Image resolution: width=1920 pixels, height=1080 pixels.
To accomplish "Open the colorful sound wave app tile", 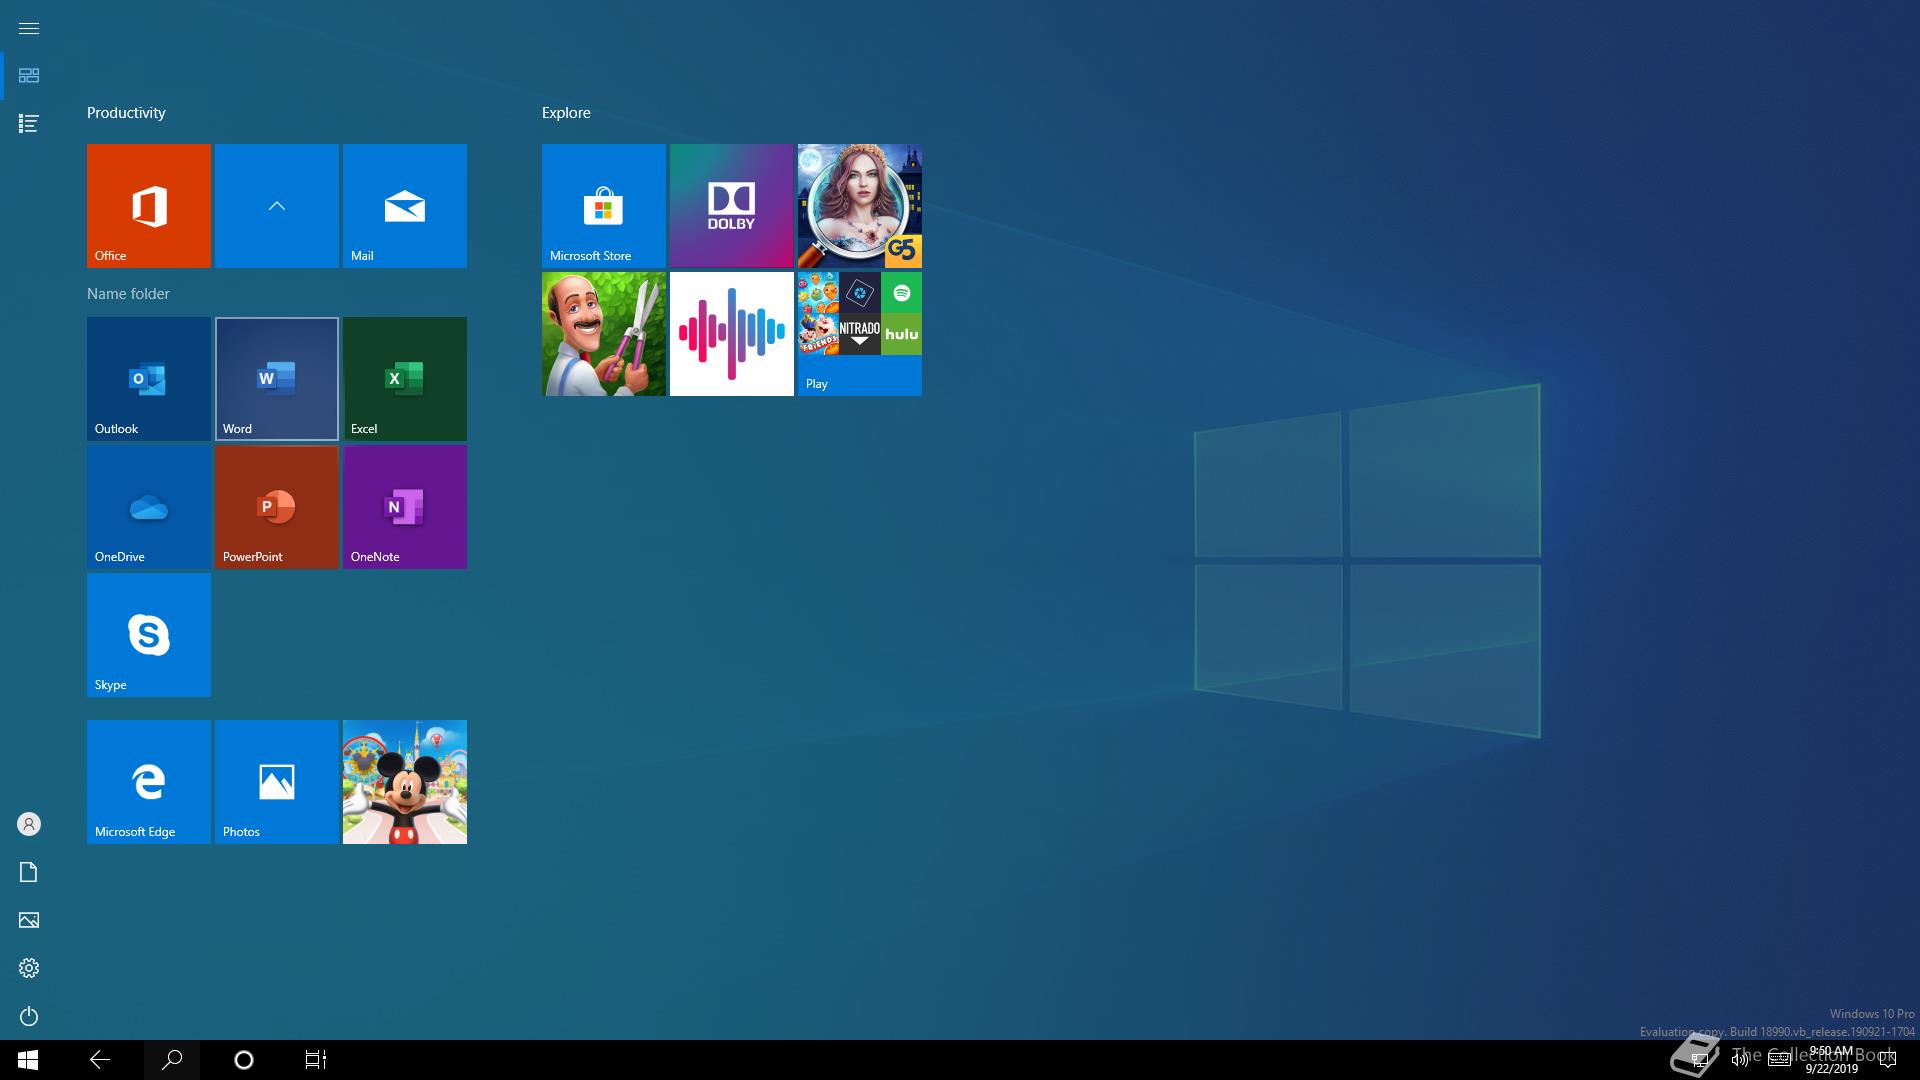I will coord(732,334).
